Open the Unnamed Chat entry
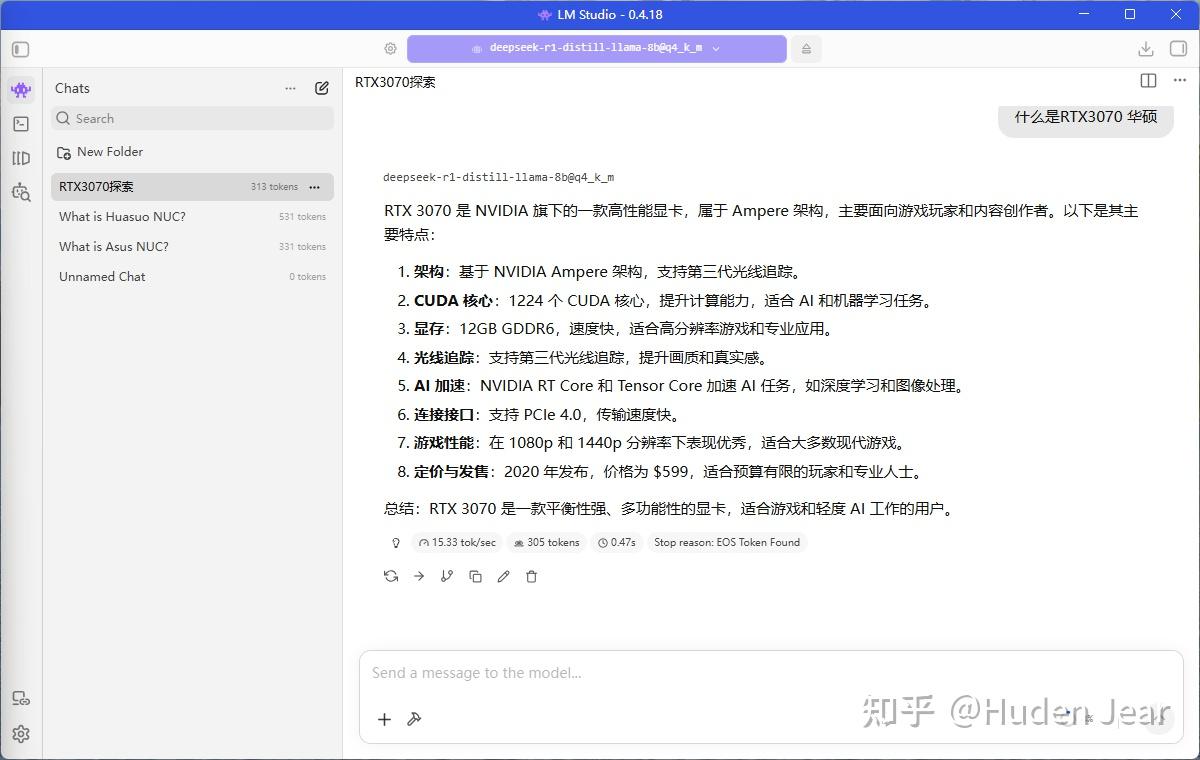The height and width of the screenshot is (760, 1200). tap(192, 277)
